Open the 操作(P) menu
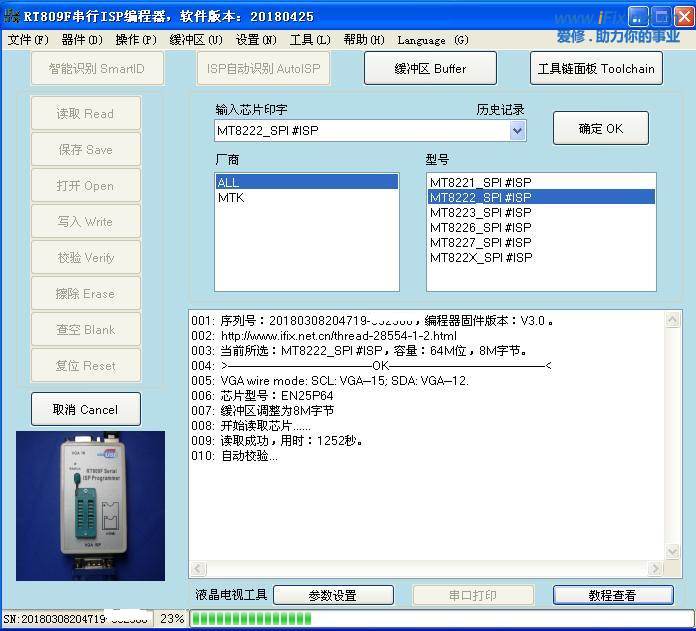The image size is (696, 631). pyautogui.click(x=136, y=40)
